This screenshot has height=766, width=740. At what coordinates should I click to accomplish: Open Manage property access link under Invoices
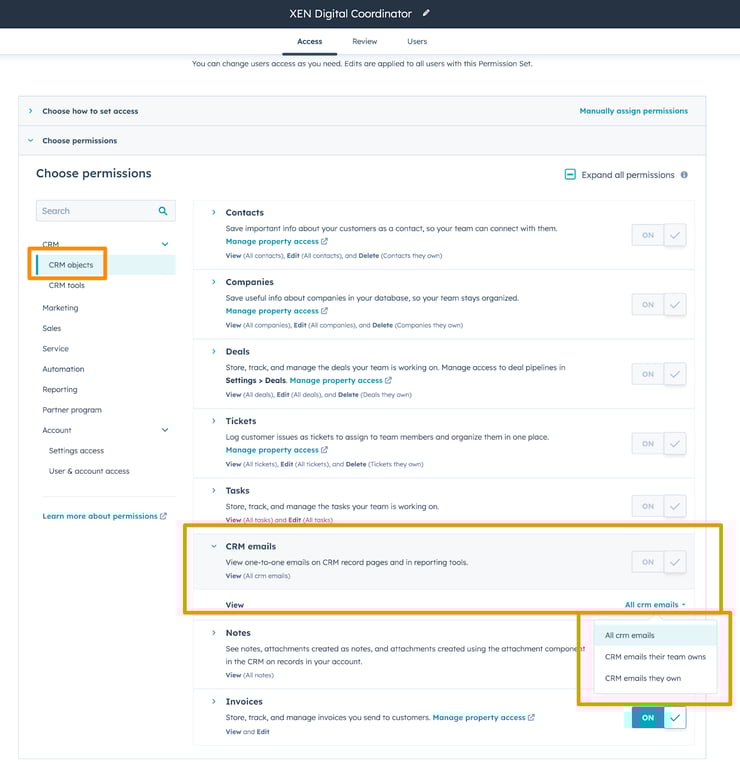click(x=479, y=718)
